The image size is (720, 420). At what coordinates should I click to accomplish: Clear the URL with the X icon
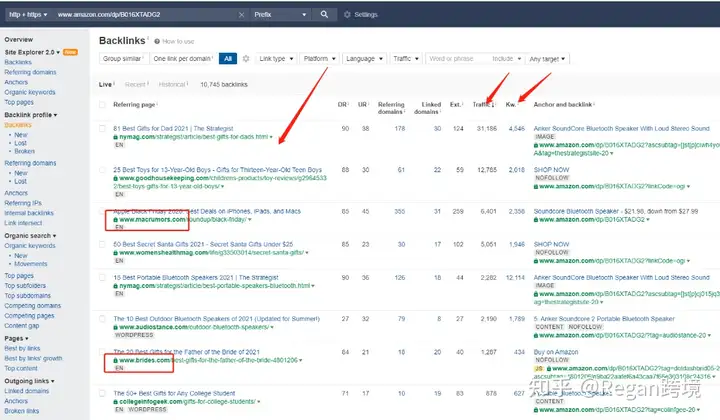[x=242, y=15]
